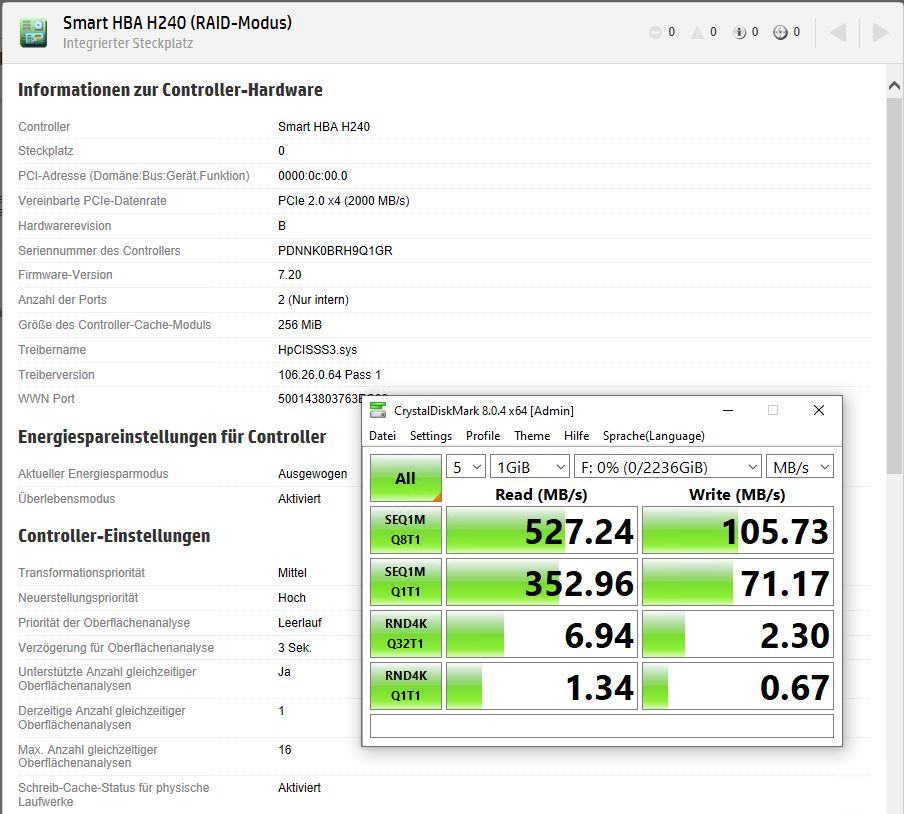Click the RND4K Q32T1 write result 2.30
This screenshot has width=904, height=814.
738,634
